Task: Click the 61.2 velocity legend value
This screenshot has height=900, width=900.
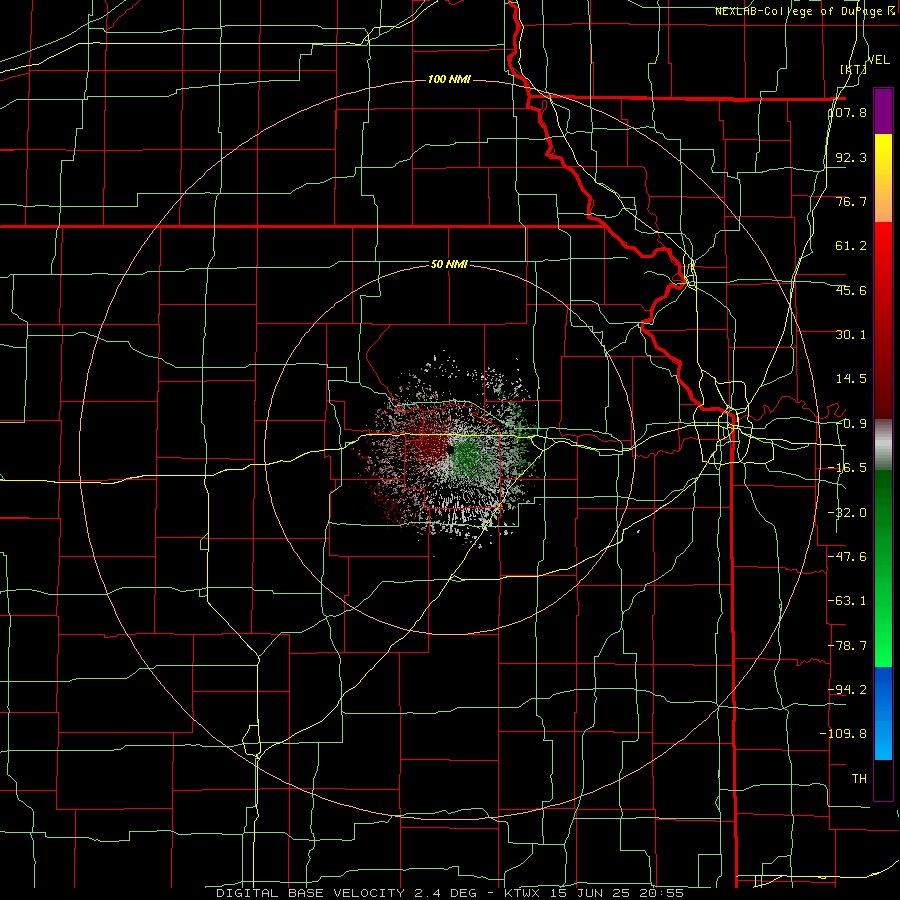Action: (851, 246)
